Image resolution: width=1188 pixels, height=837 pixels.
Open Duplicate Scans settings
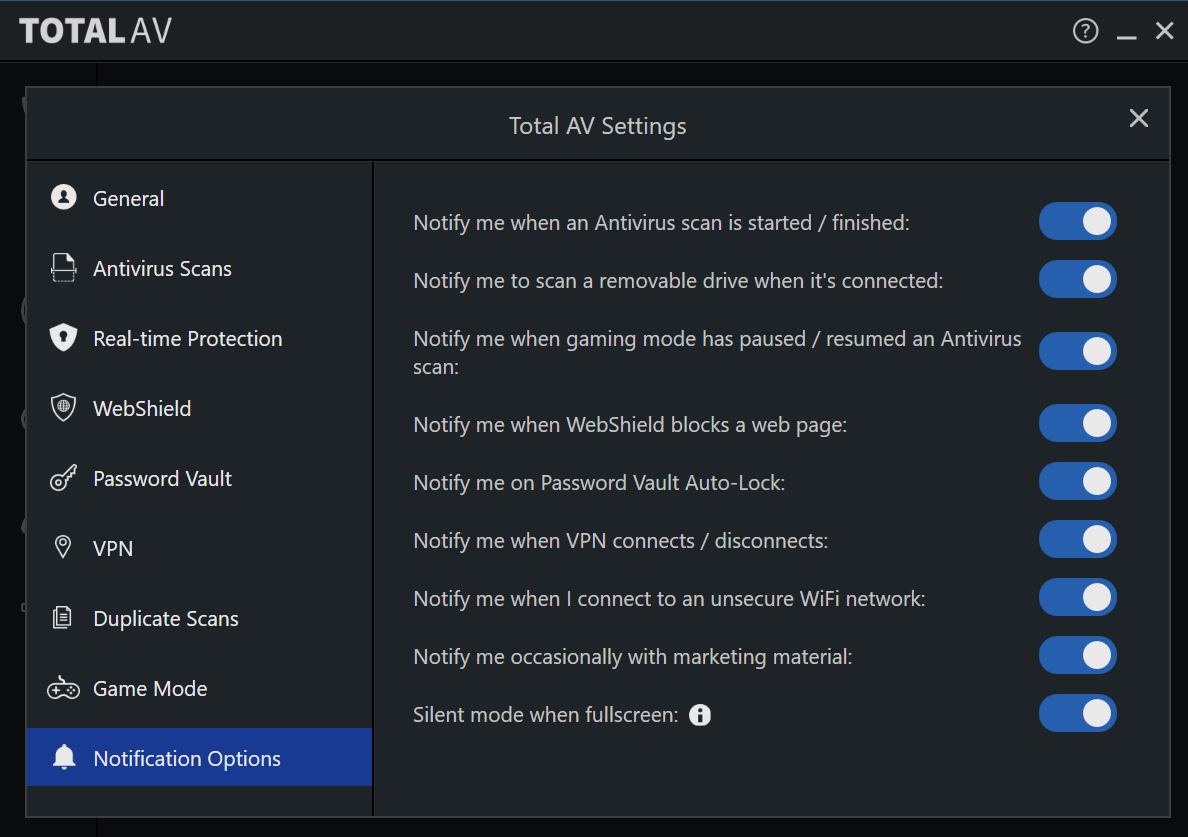coord(199,618)
